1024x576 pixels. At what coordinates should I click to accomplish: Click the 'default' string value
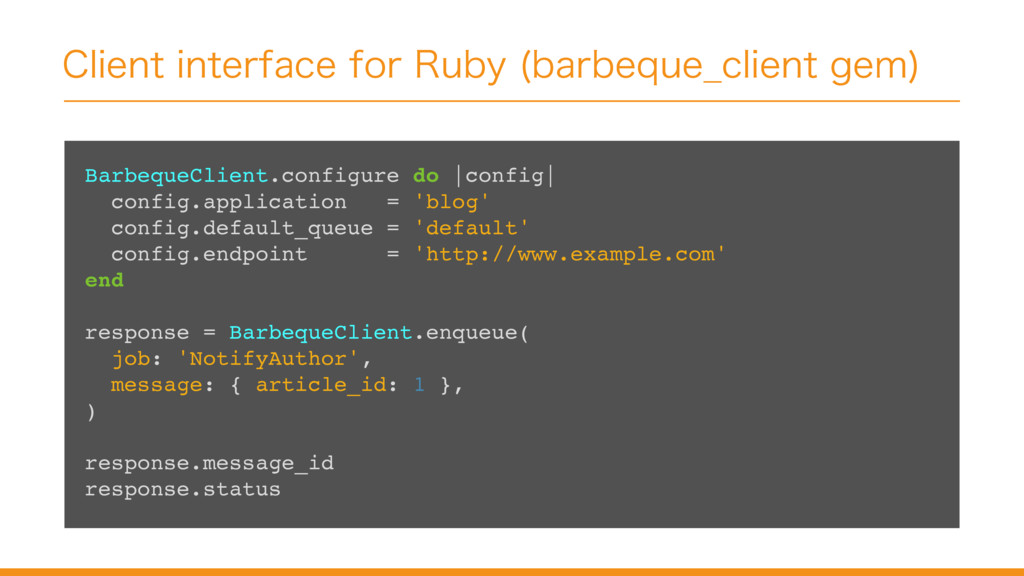click(471, 229)
